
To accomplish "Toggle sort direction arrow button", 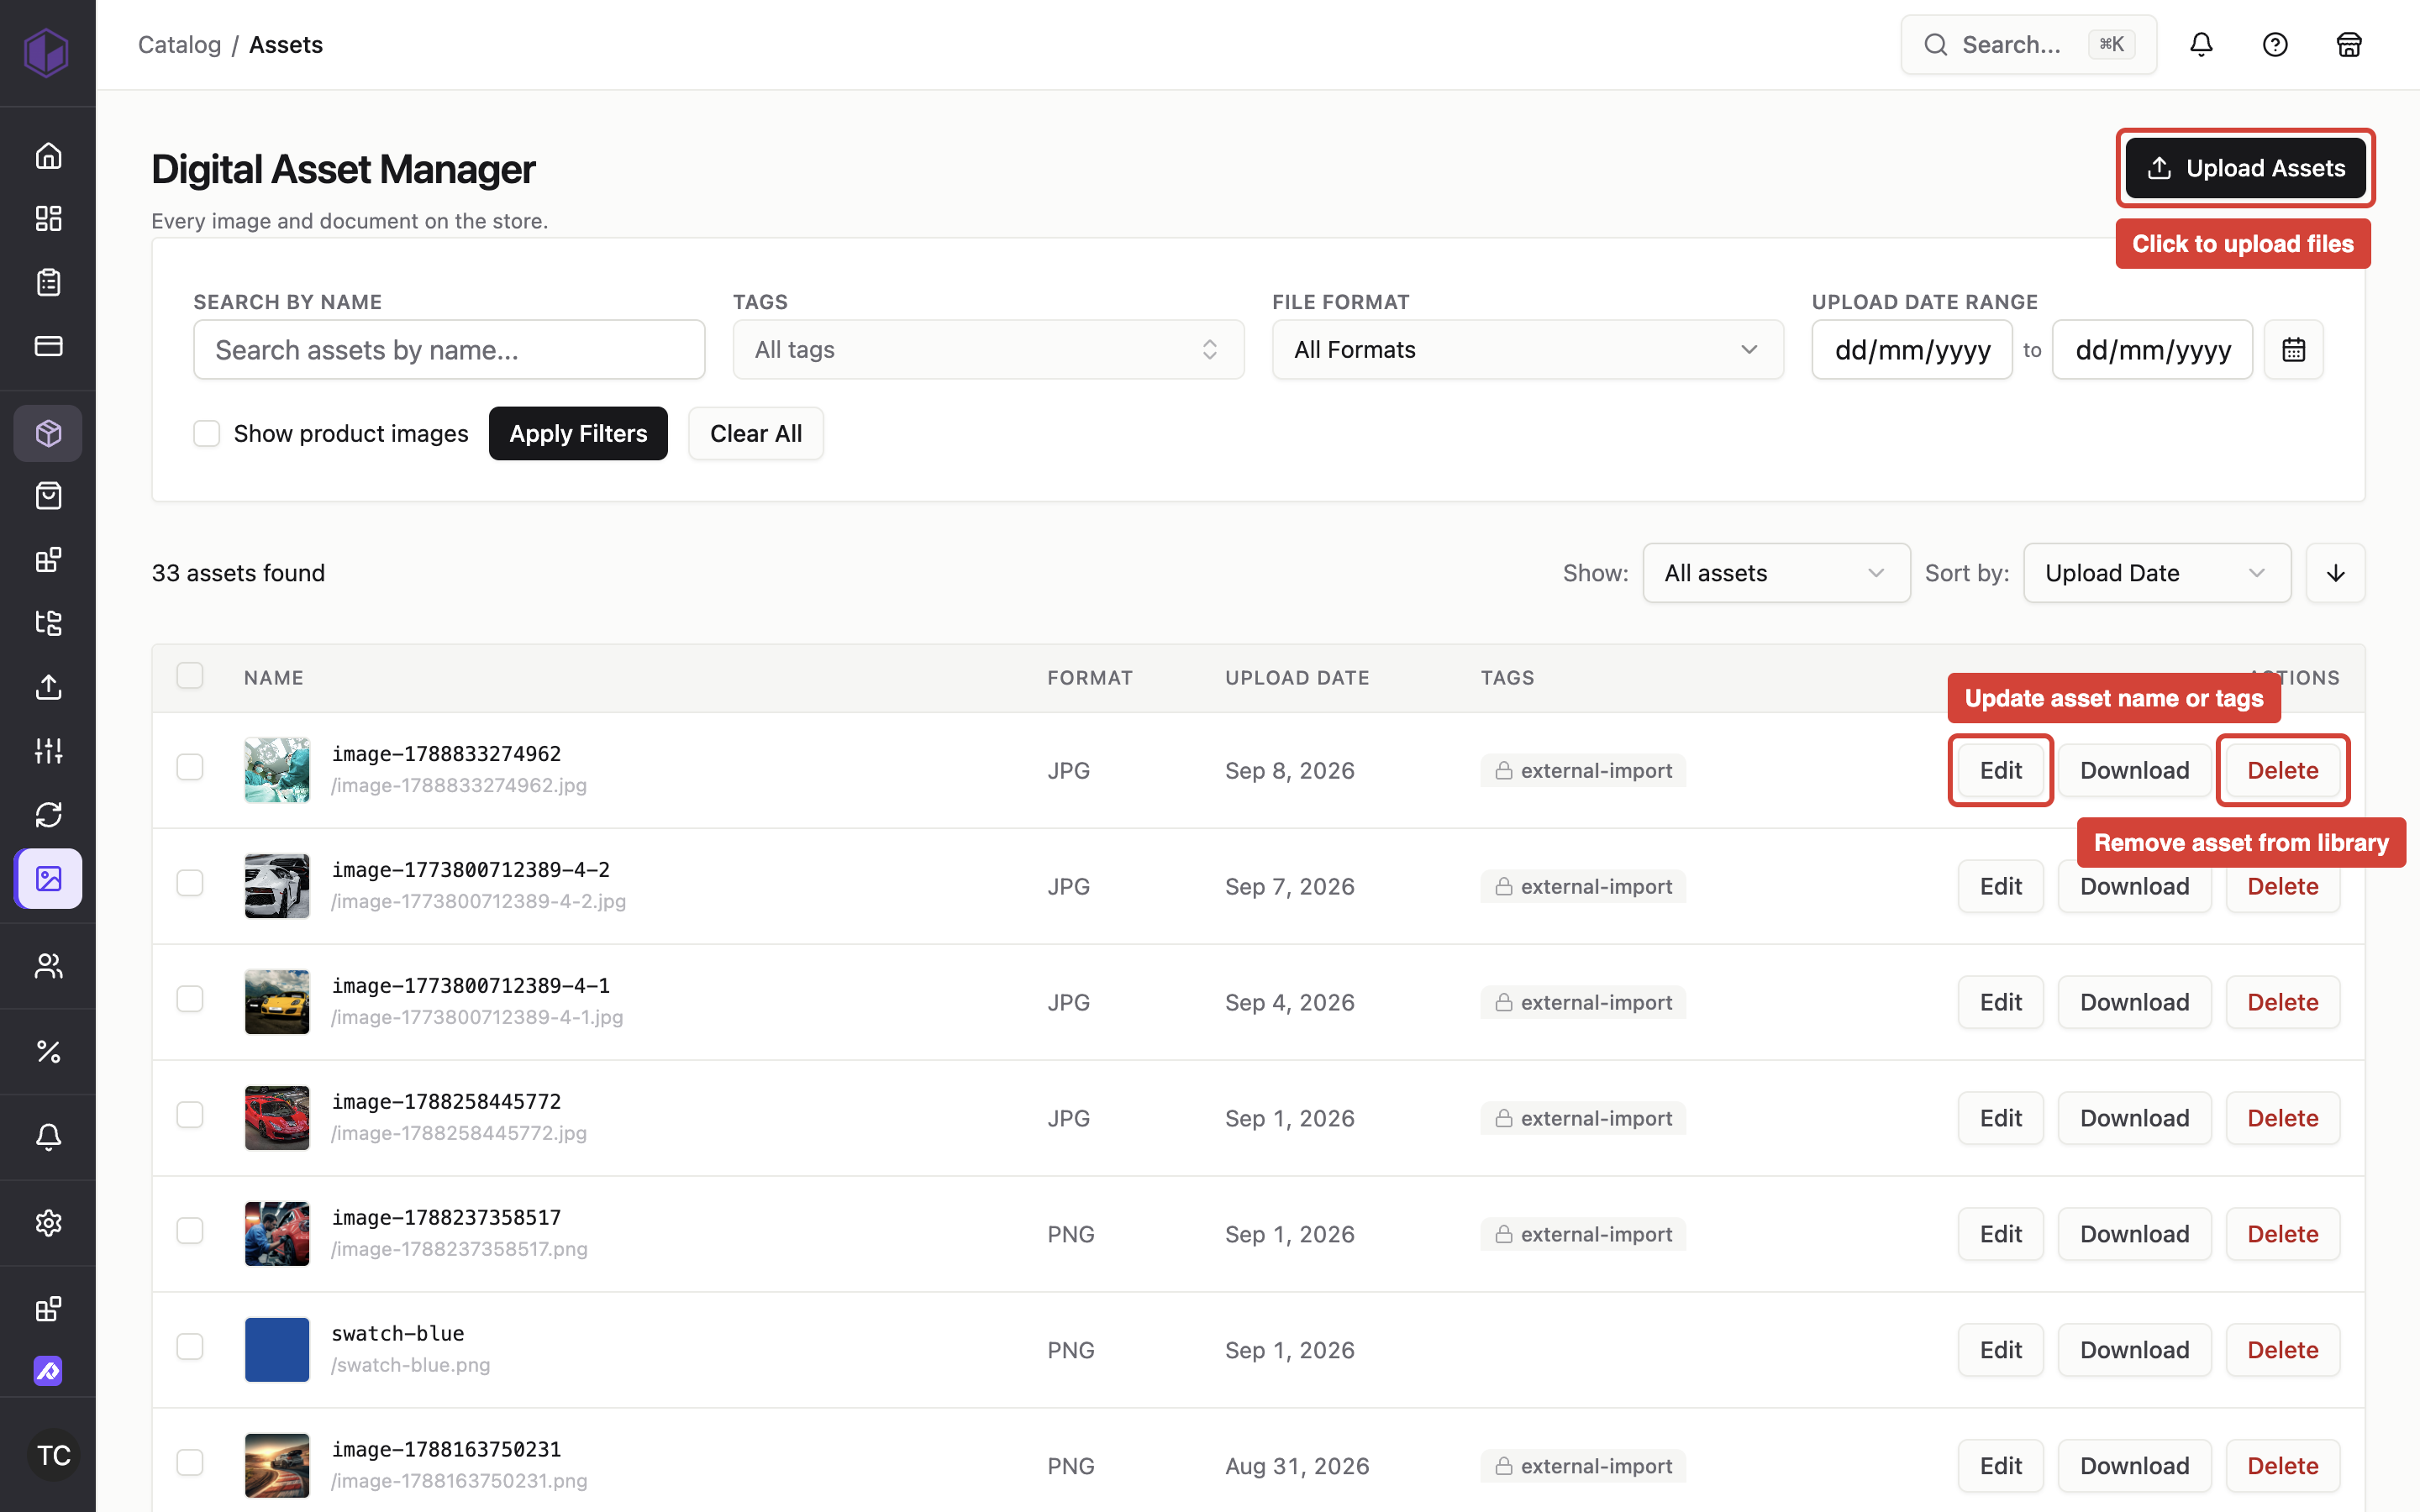I will point(2335,573).
